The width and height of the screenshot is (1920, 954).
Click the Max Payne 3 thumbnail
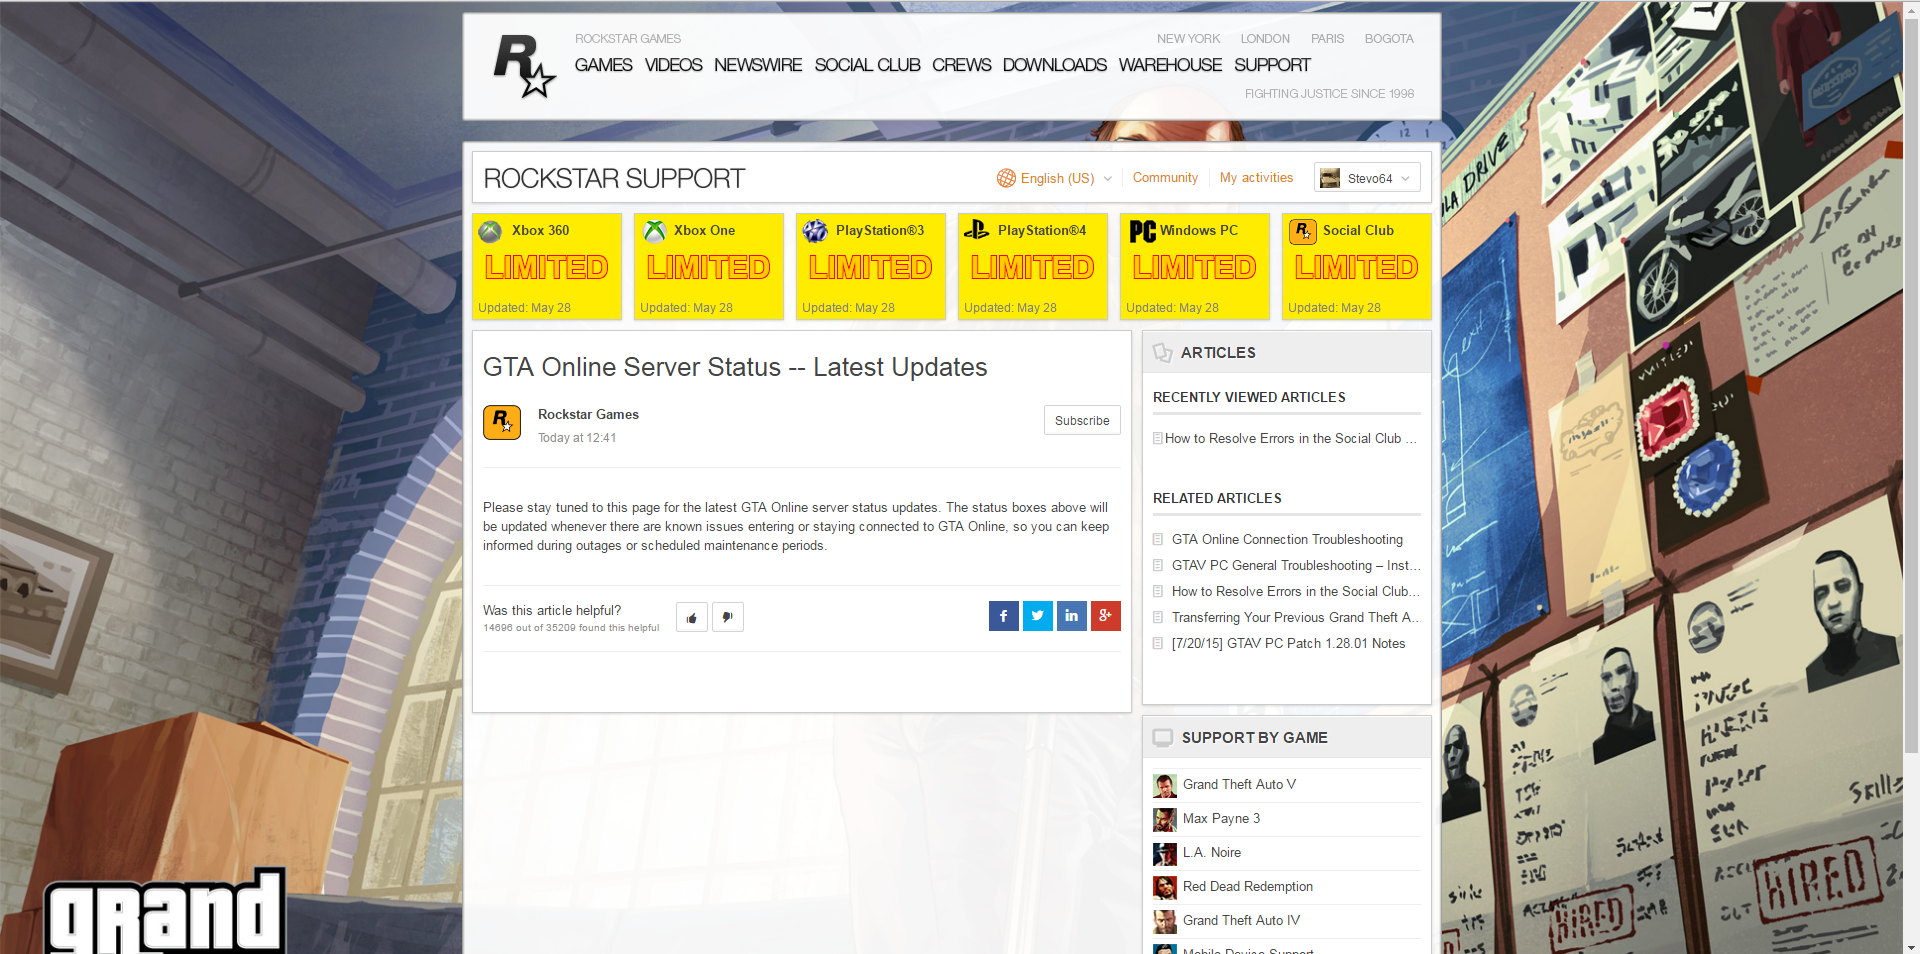click(x=1165, y=819)
